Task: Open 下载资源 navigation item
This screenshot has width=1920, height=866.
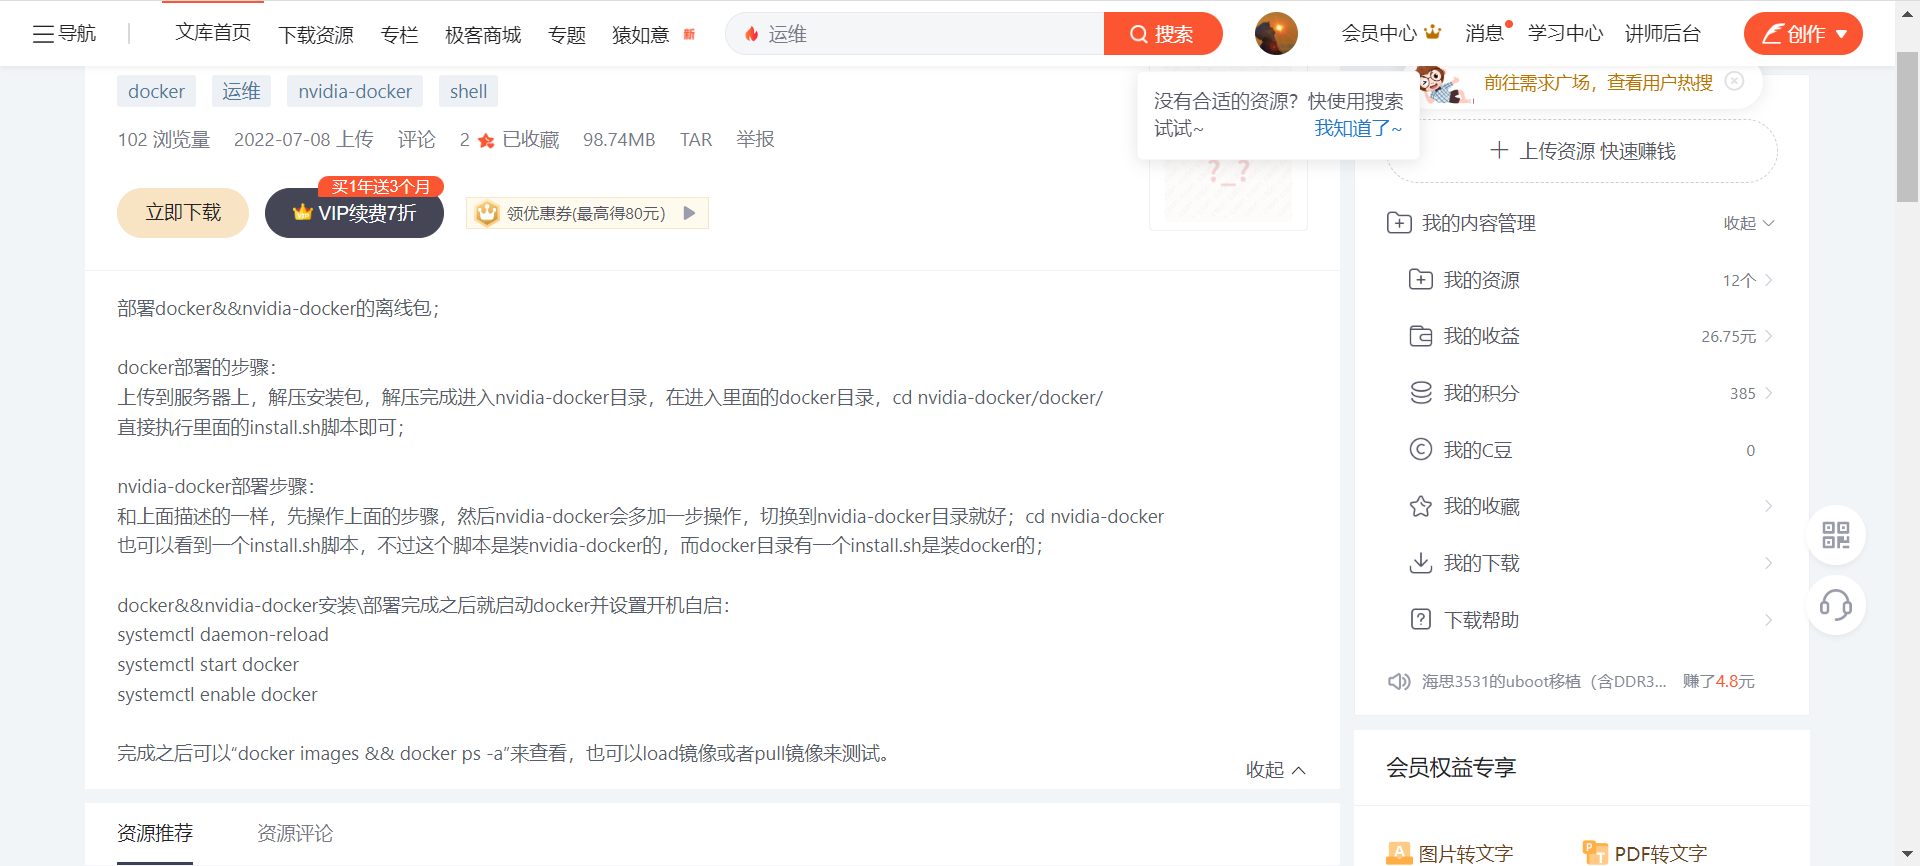Action: pos(316,35)
